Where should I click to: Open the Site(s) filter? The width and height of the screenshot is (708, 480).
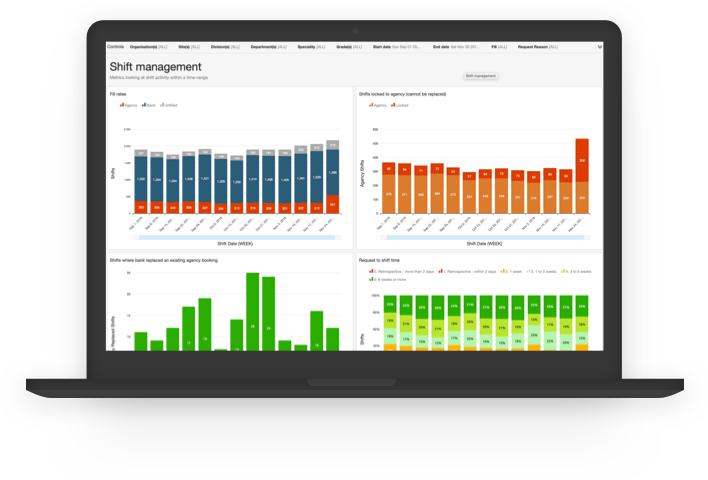point(189,47)
